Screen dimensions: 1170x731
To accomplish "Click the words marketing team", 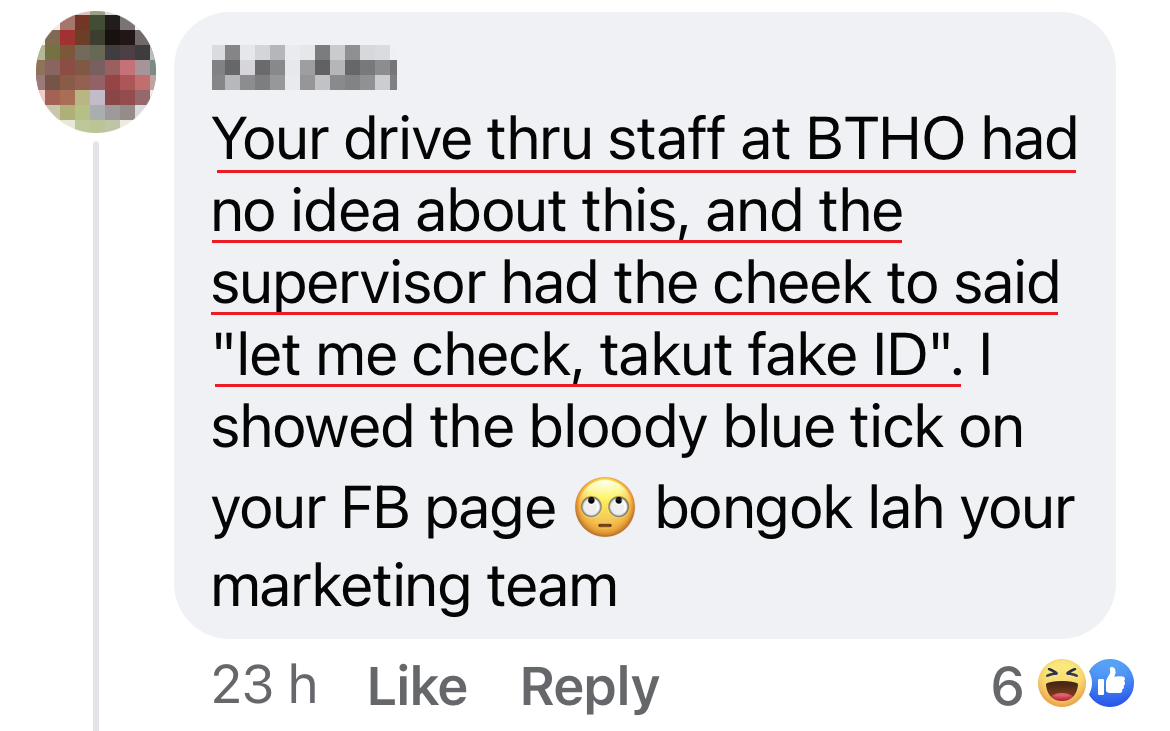I will tap(415, 588).
